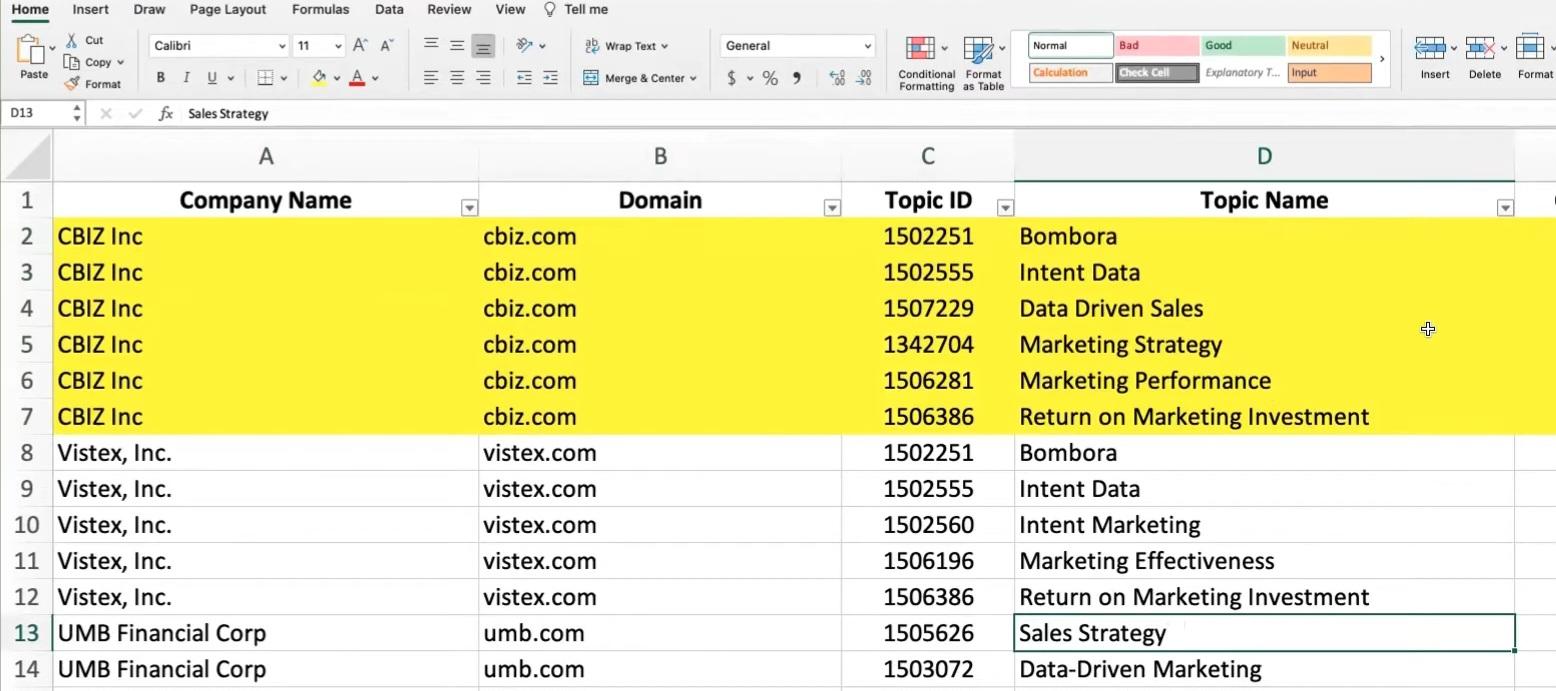
Task: Switch to the Draw ribbon tab
Action: click(x=149, y=10)
